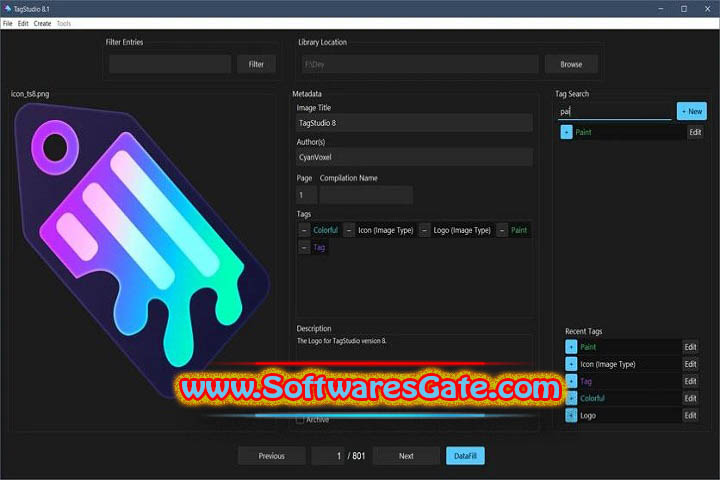Screen dimensions: 720x480
Task: Open the Edit menu
Action: click(23, 23)
